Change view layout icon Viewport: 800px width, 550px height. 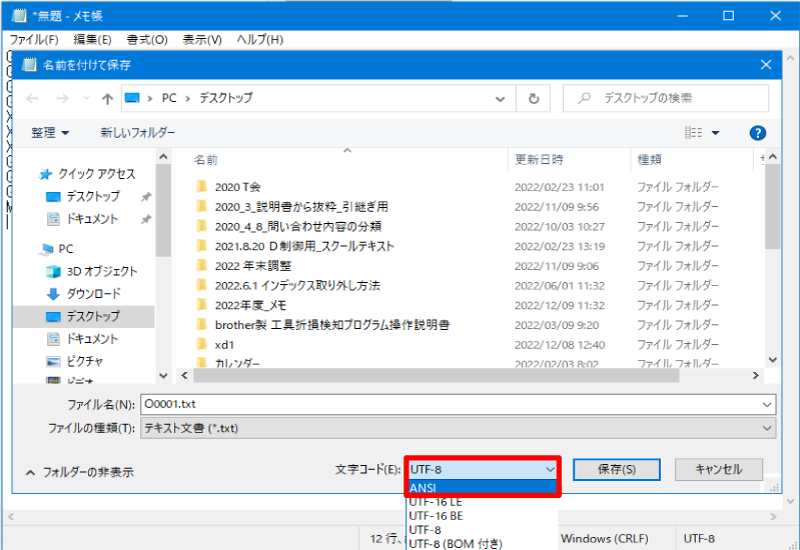pyautogui.click(x=693, y=133)
